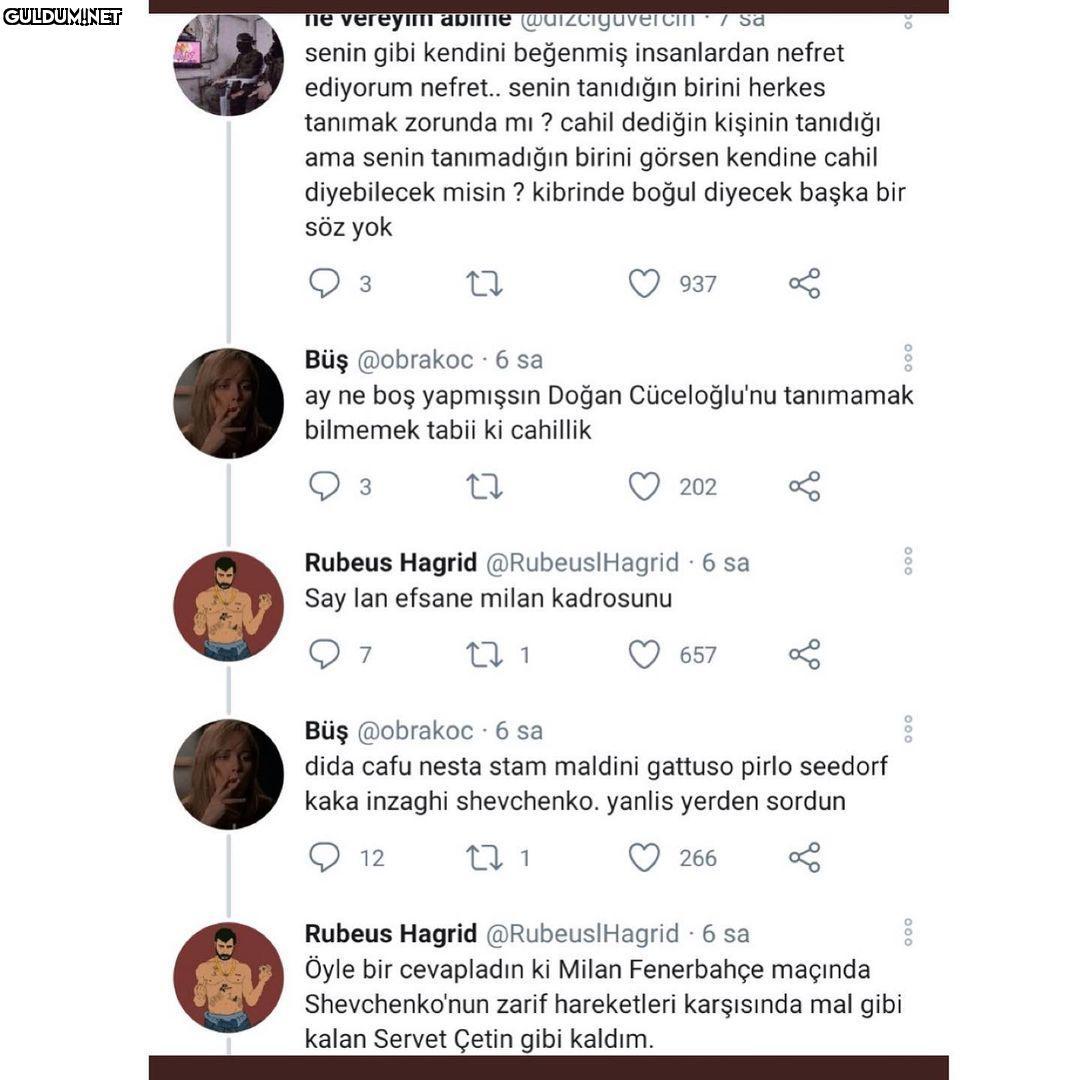Screen dimensions: 1080x1080
Task: Reply to Büş's Doğan Cüceloğlu tweet
Action: coord(324,486)
